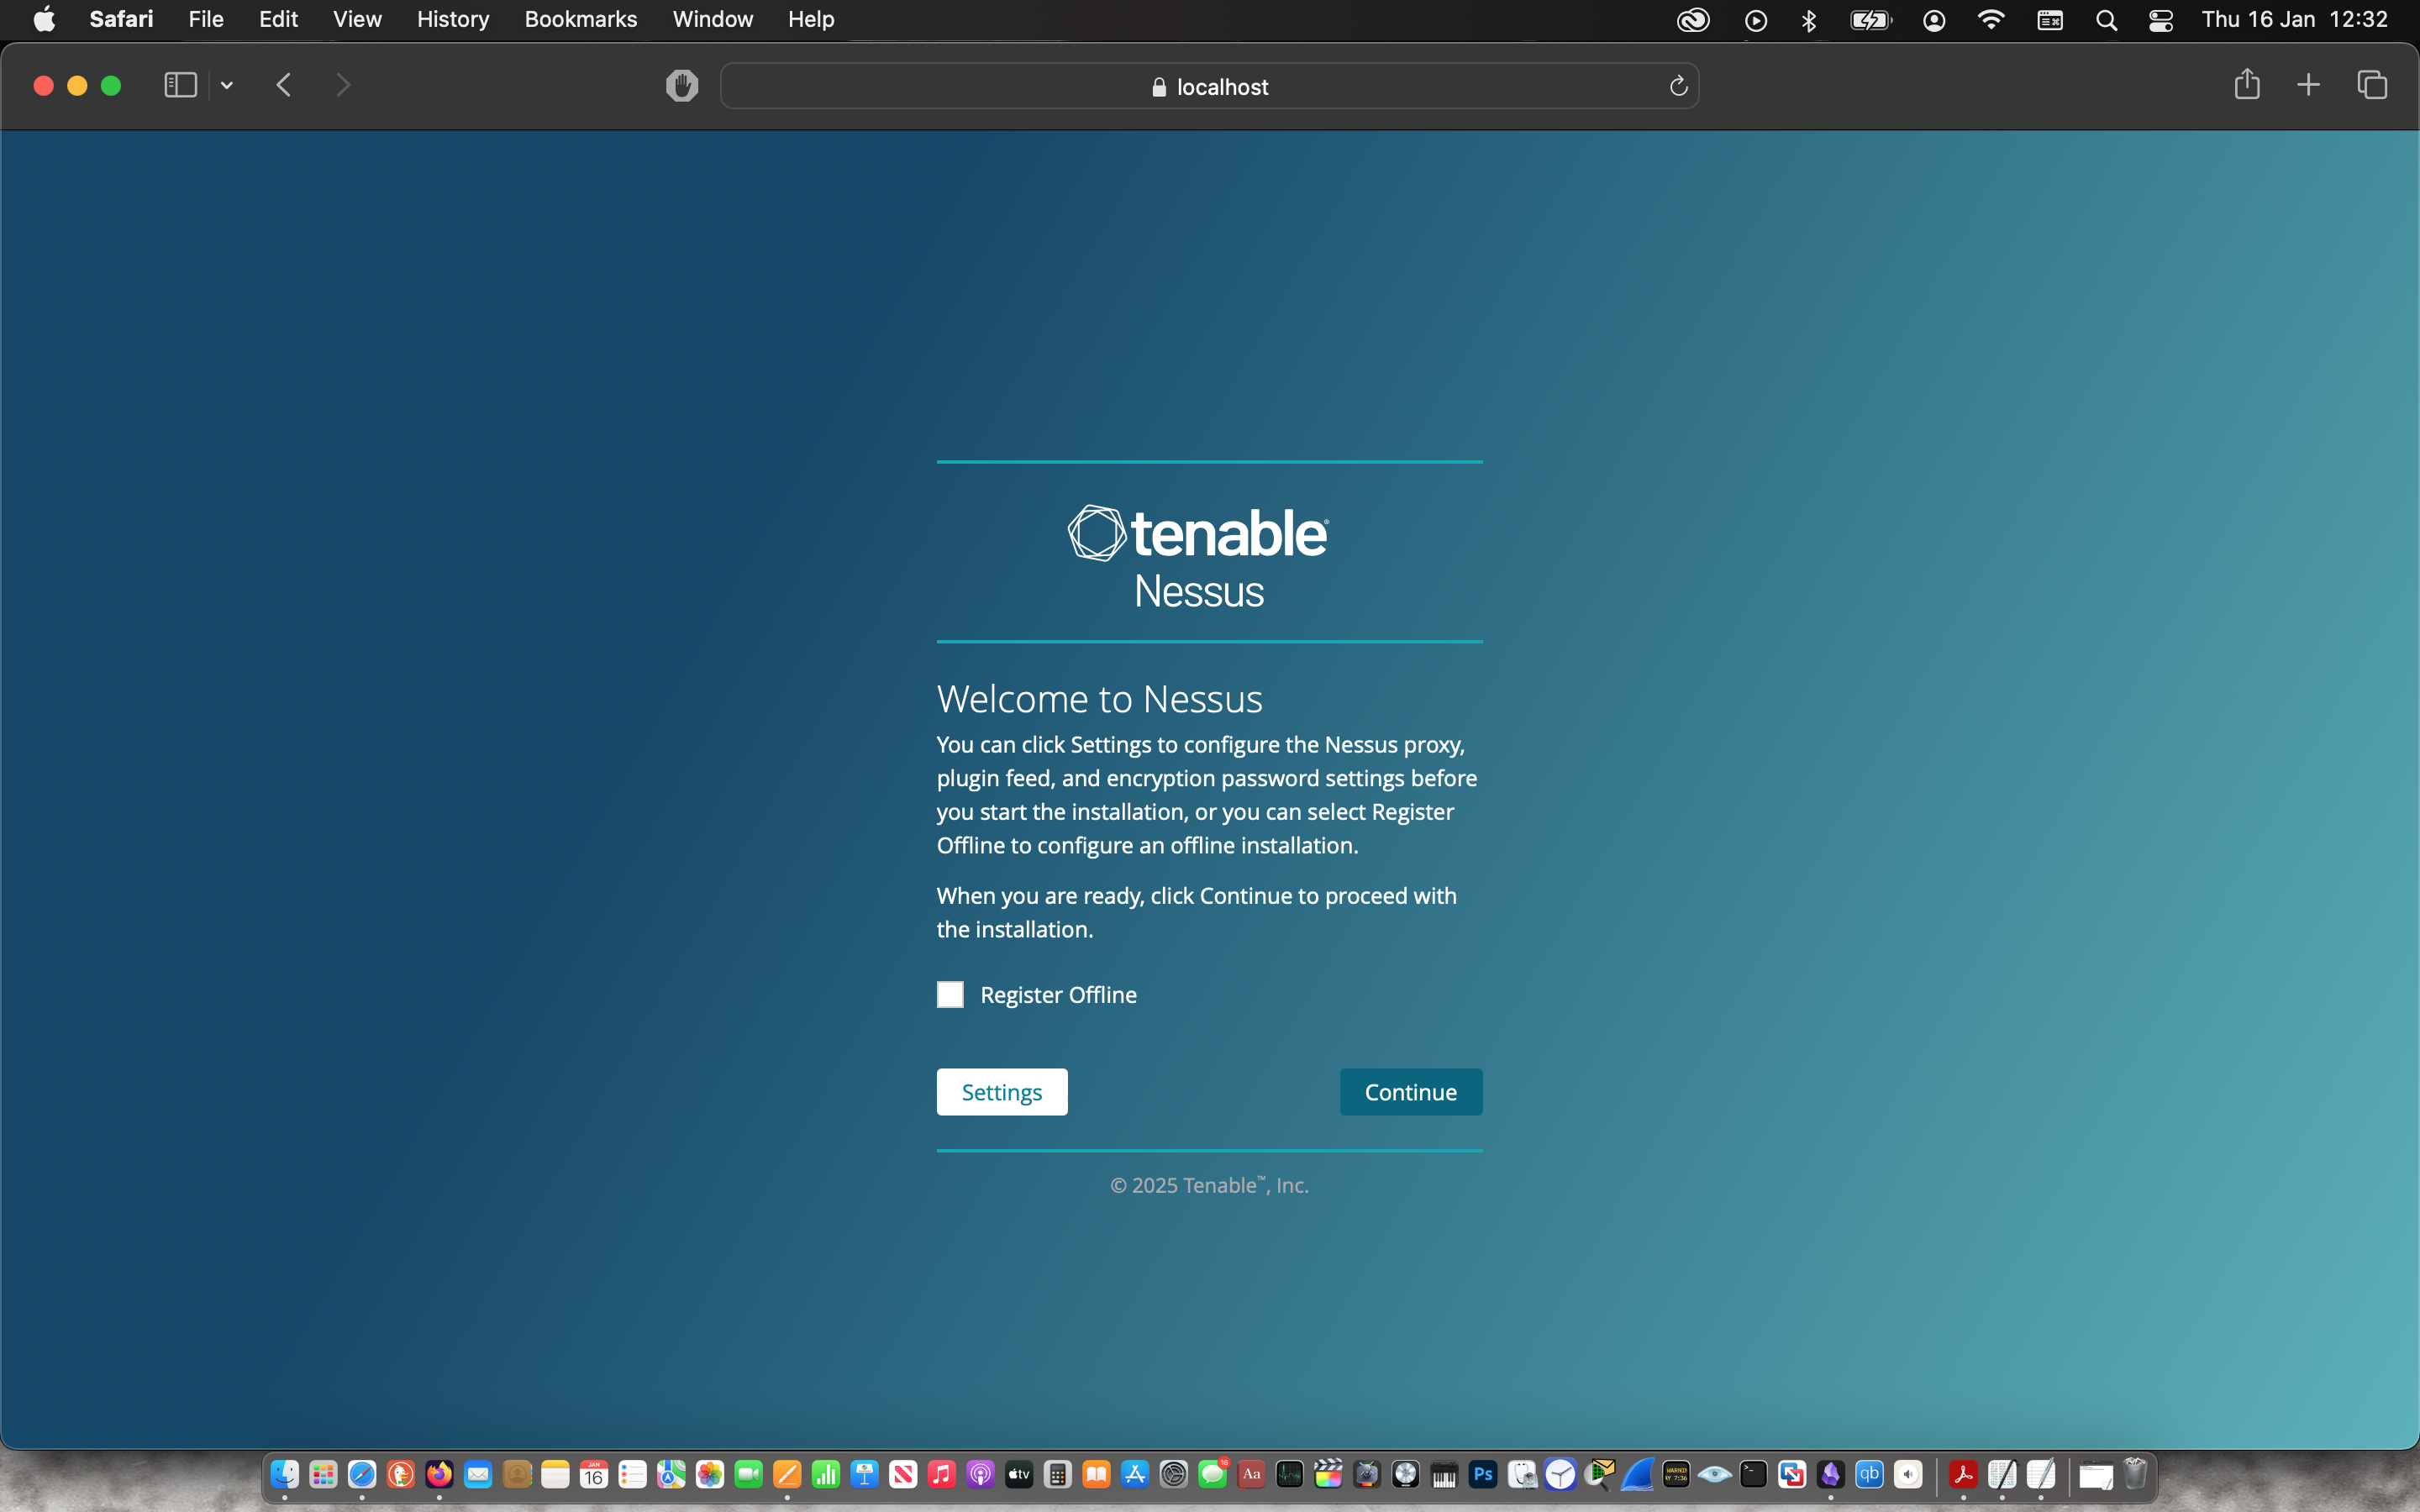Click the Settings button

tap(1001, 1092)
